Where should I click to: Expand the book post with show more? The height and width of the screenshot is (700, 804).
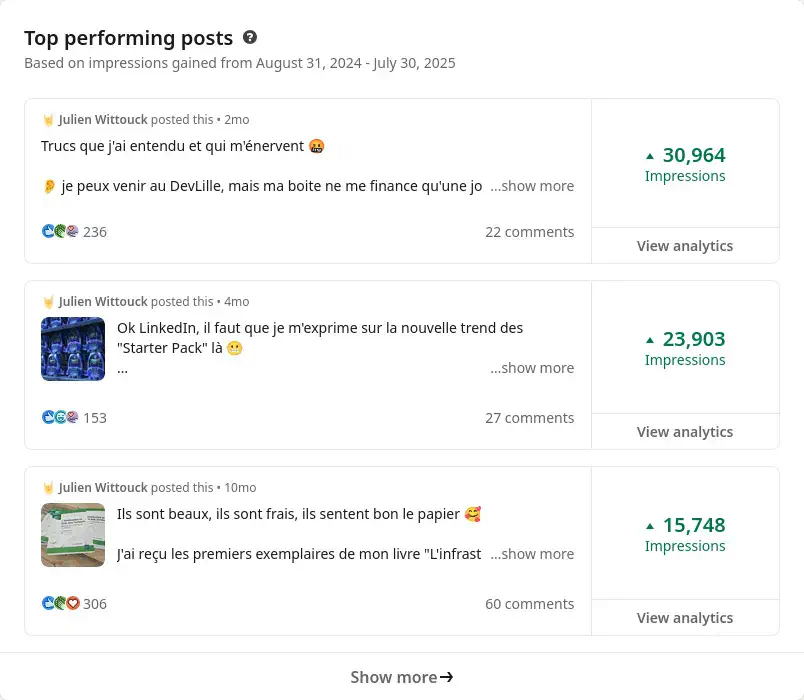pos(532,554)
